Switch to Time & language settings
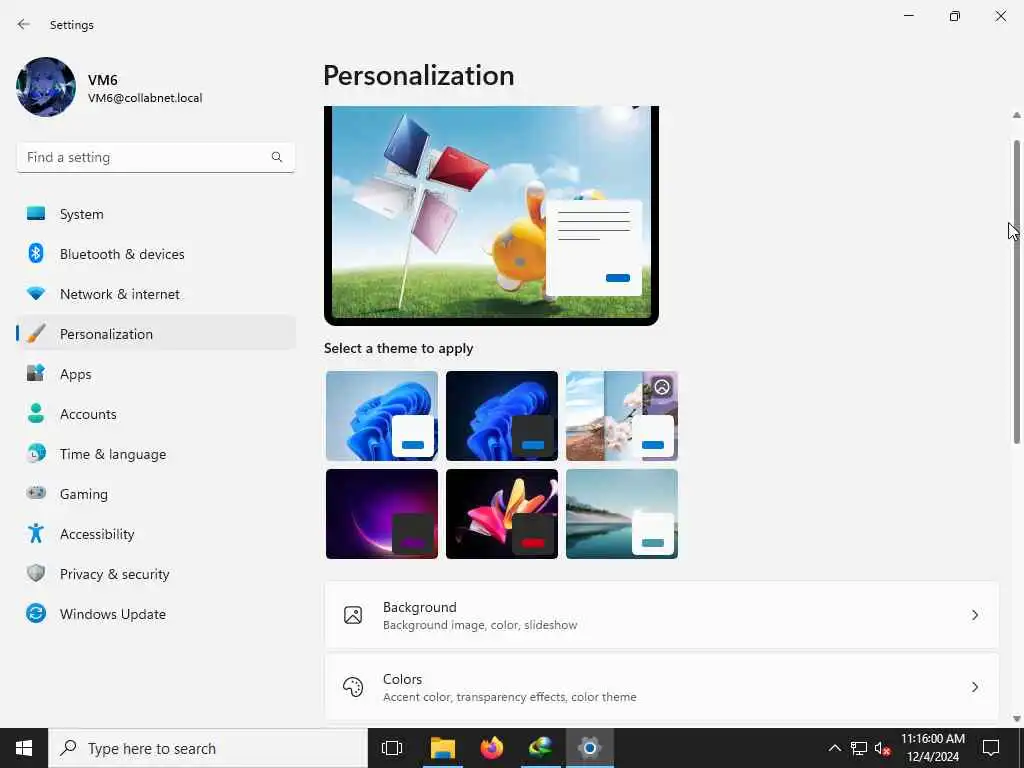The height and width of the screenshot is (768, 1024). (x=156, y=453)
